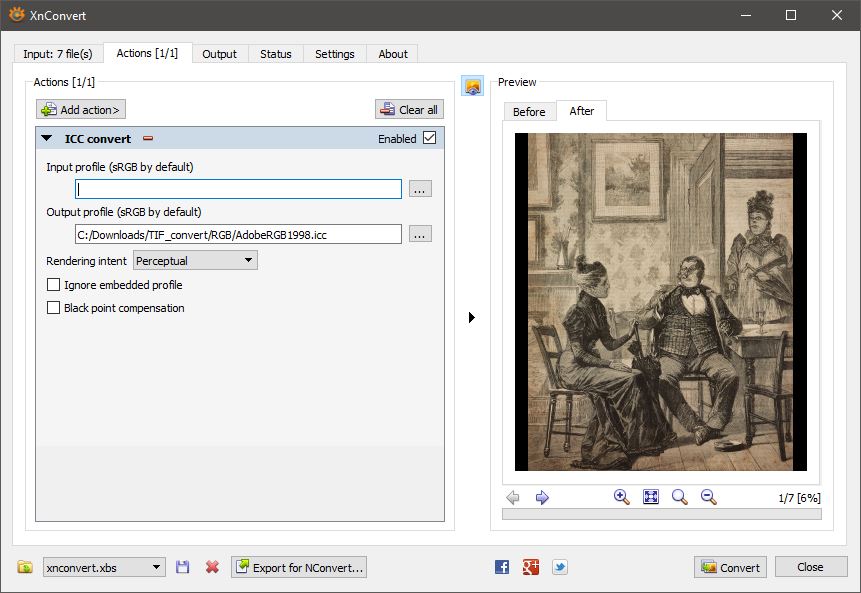Go to next preview image arrow
Screen dimensions: 861x593
click(542, 497)
